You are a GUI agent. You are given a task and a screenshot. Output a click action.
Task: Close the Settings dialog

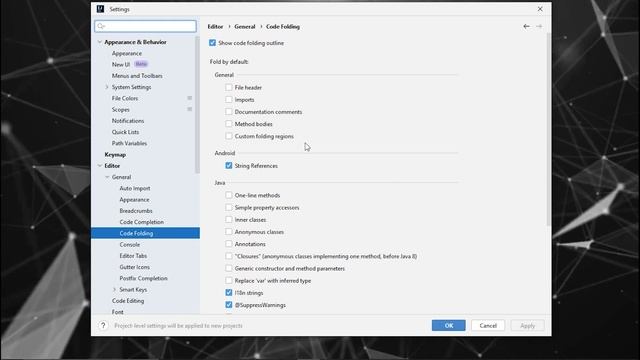coord(540,9)
